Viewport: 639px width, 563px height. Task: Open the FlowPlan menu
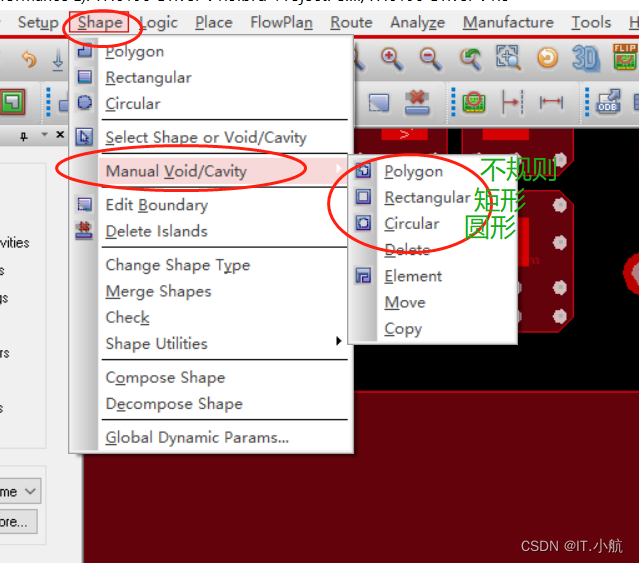coord(281,22)
